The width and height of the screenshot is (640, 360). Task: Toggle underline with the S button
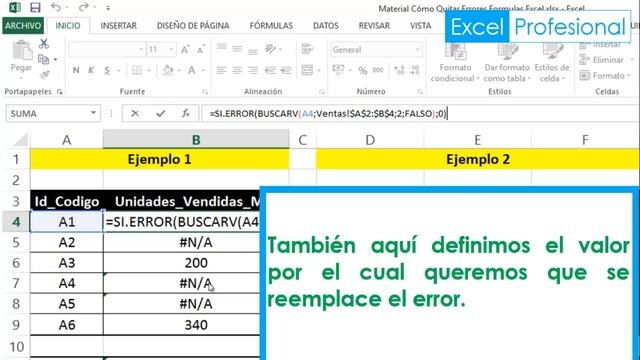click(x=107, y=70)
